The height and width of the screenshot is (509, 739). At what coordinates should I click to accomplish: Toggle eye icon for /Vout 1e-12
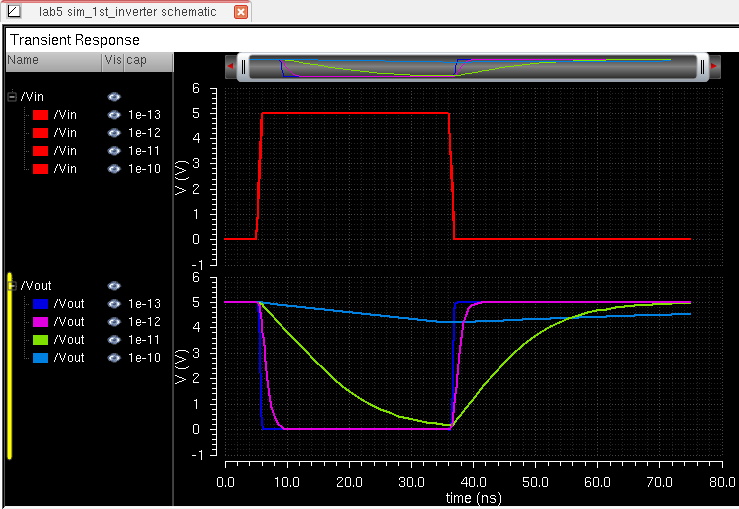pos(114,322)
